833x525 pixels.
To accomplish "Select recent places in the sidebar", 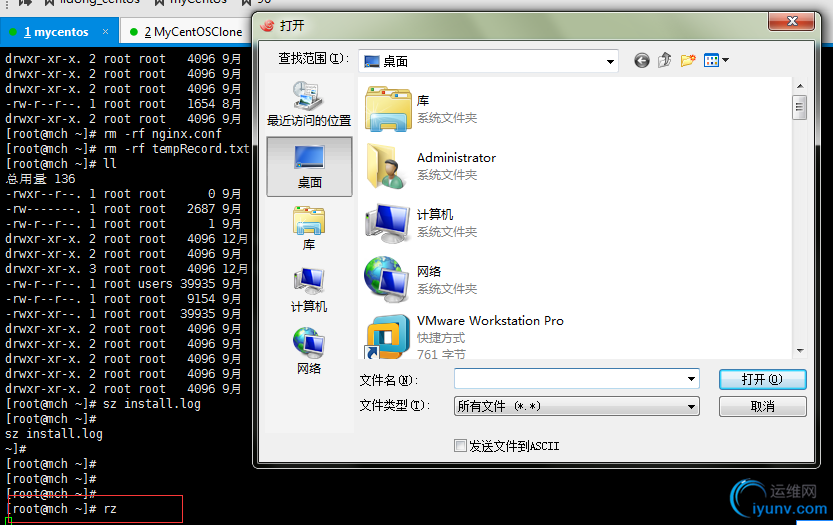I will pos(309,104).
